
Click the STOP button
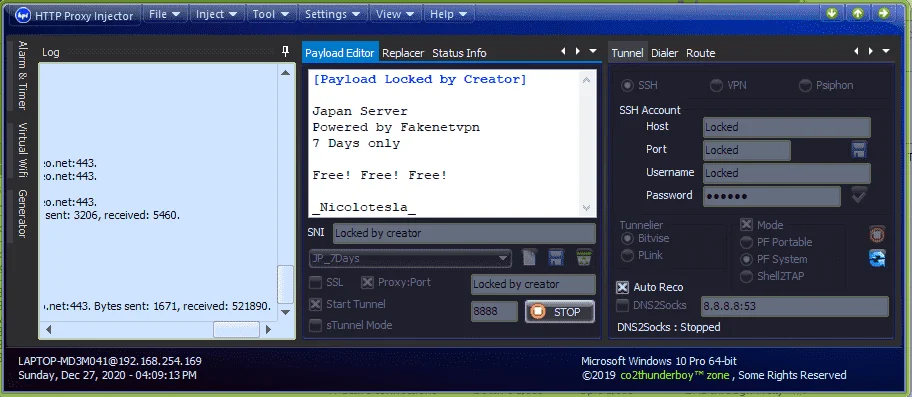pos(560,312)
